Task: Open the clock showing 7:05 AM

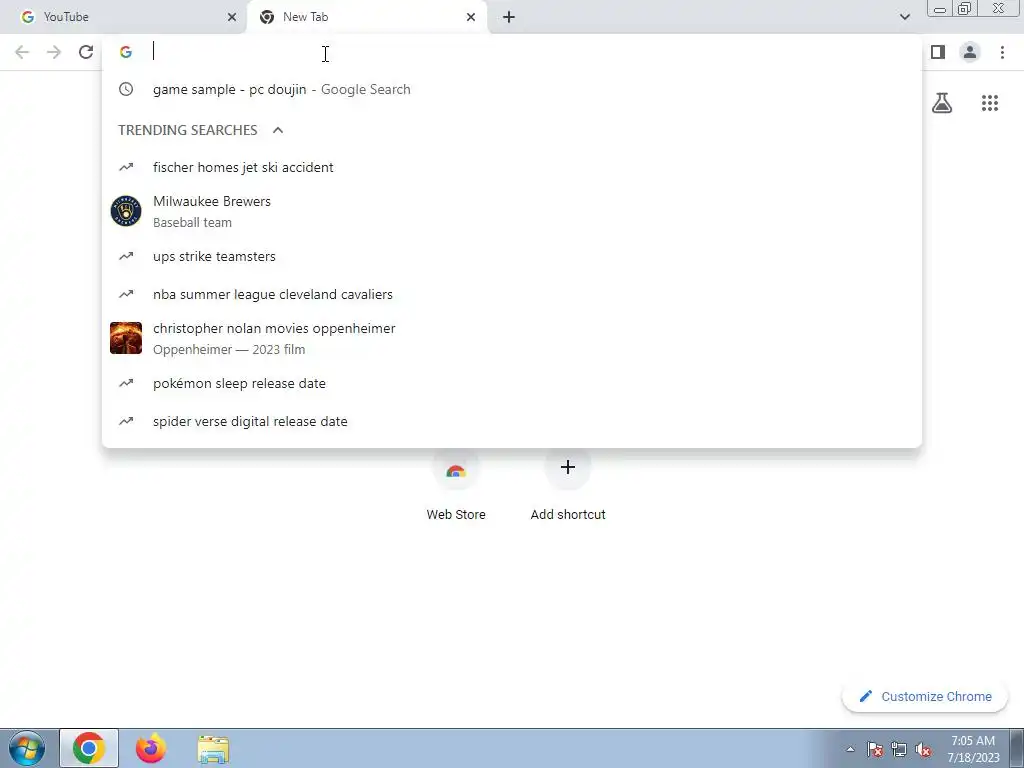Action: pos(973,749)
